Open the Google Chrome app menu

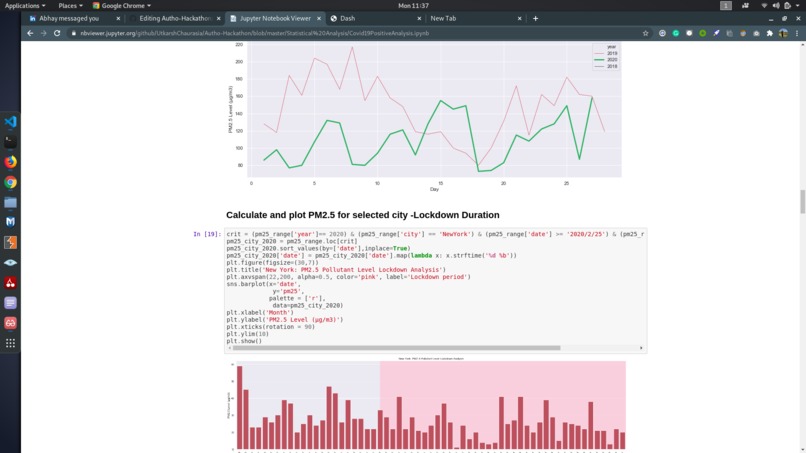pos(122,6)
